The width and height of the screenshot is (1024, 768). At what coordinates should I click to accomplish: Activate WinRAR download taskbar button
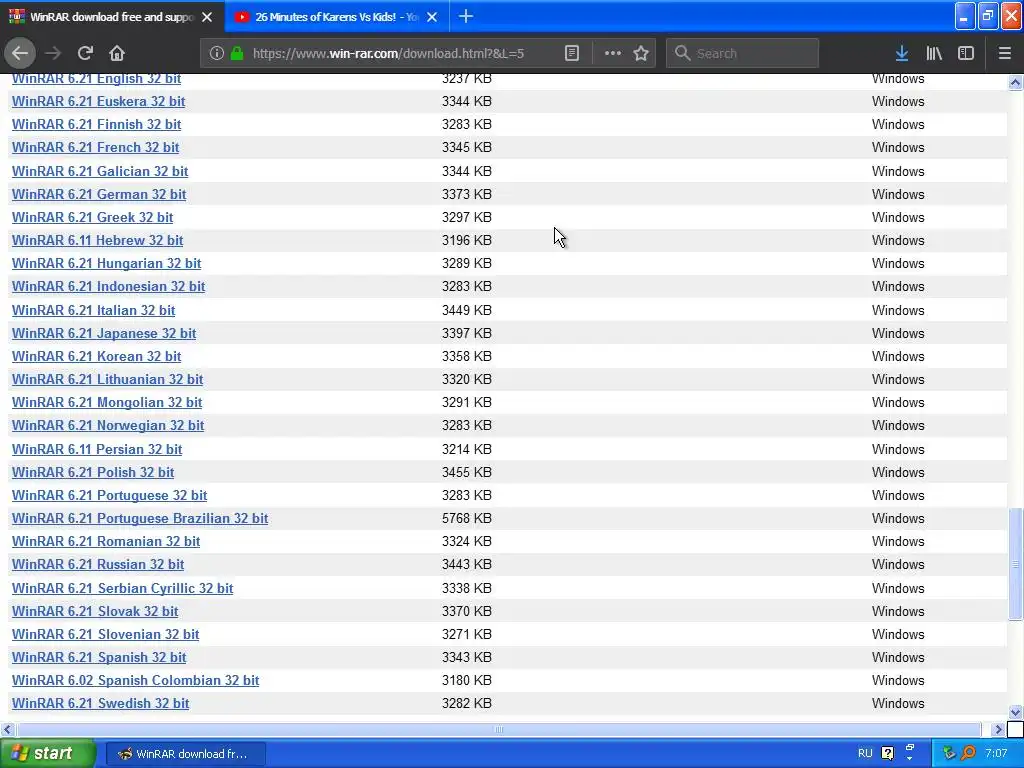click(x=185, y=754)
